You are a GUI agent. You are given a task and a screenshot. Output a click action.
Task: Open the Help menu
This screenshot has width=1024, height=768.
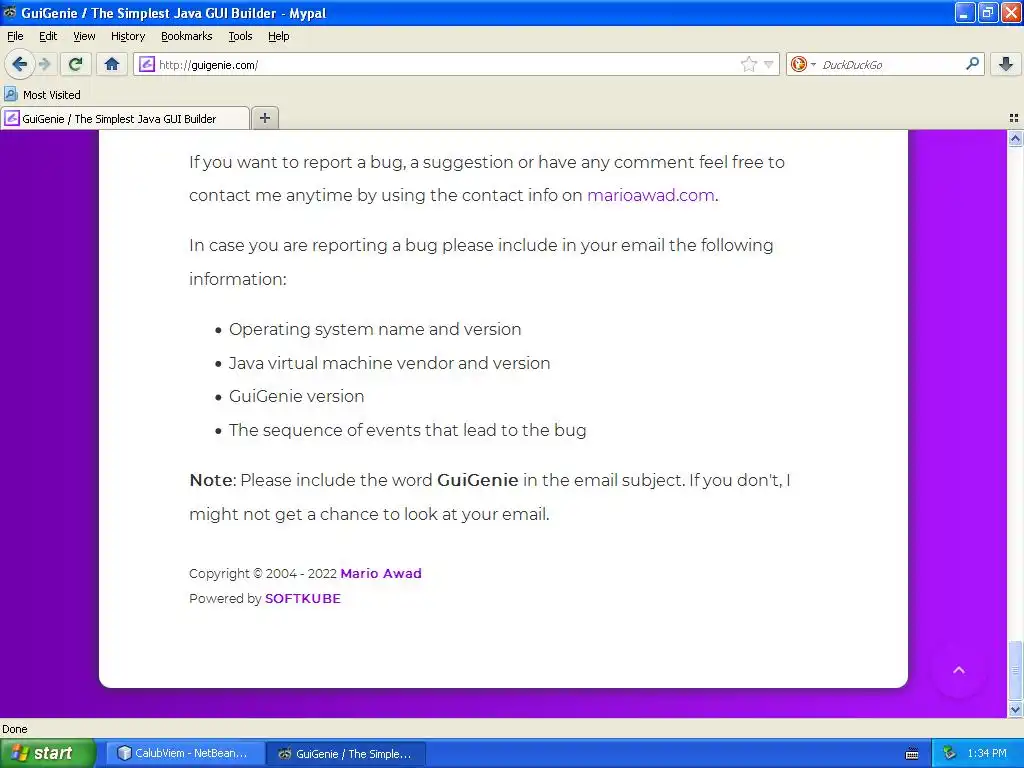tap(279, 36)
